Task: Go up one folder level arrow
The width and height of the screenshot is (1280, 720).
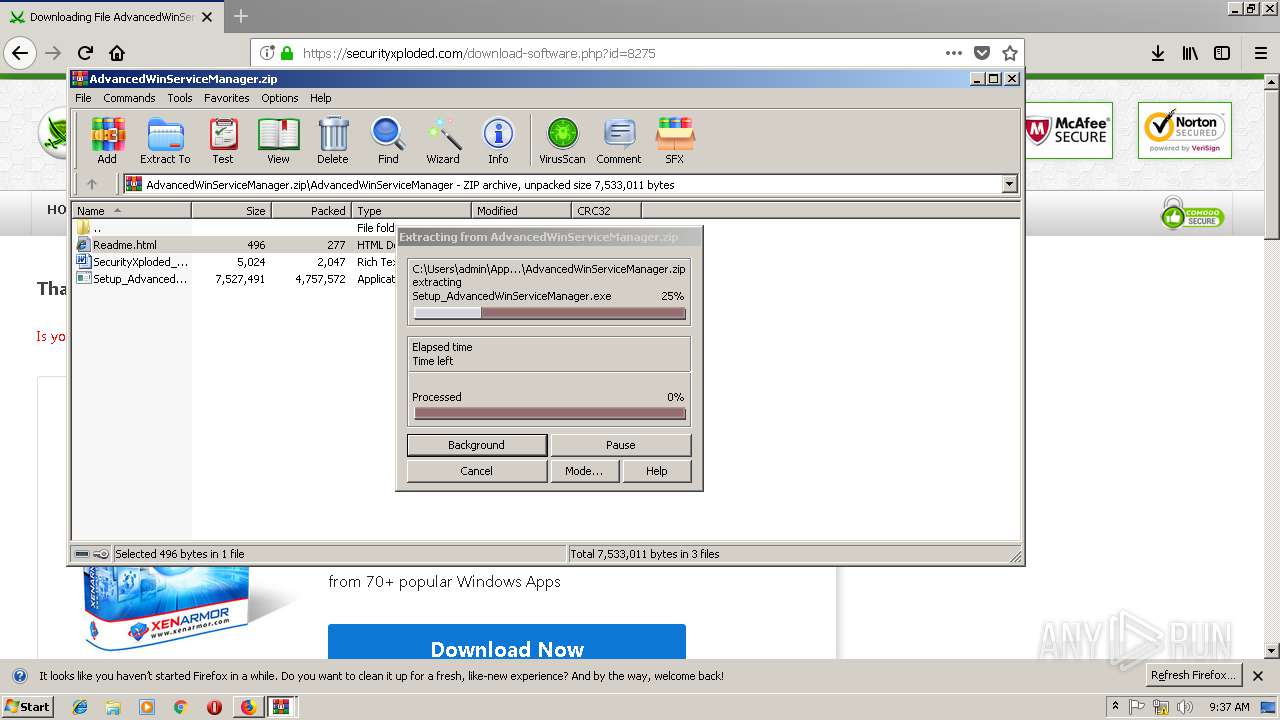Action: pos(92,184)
